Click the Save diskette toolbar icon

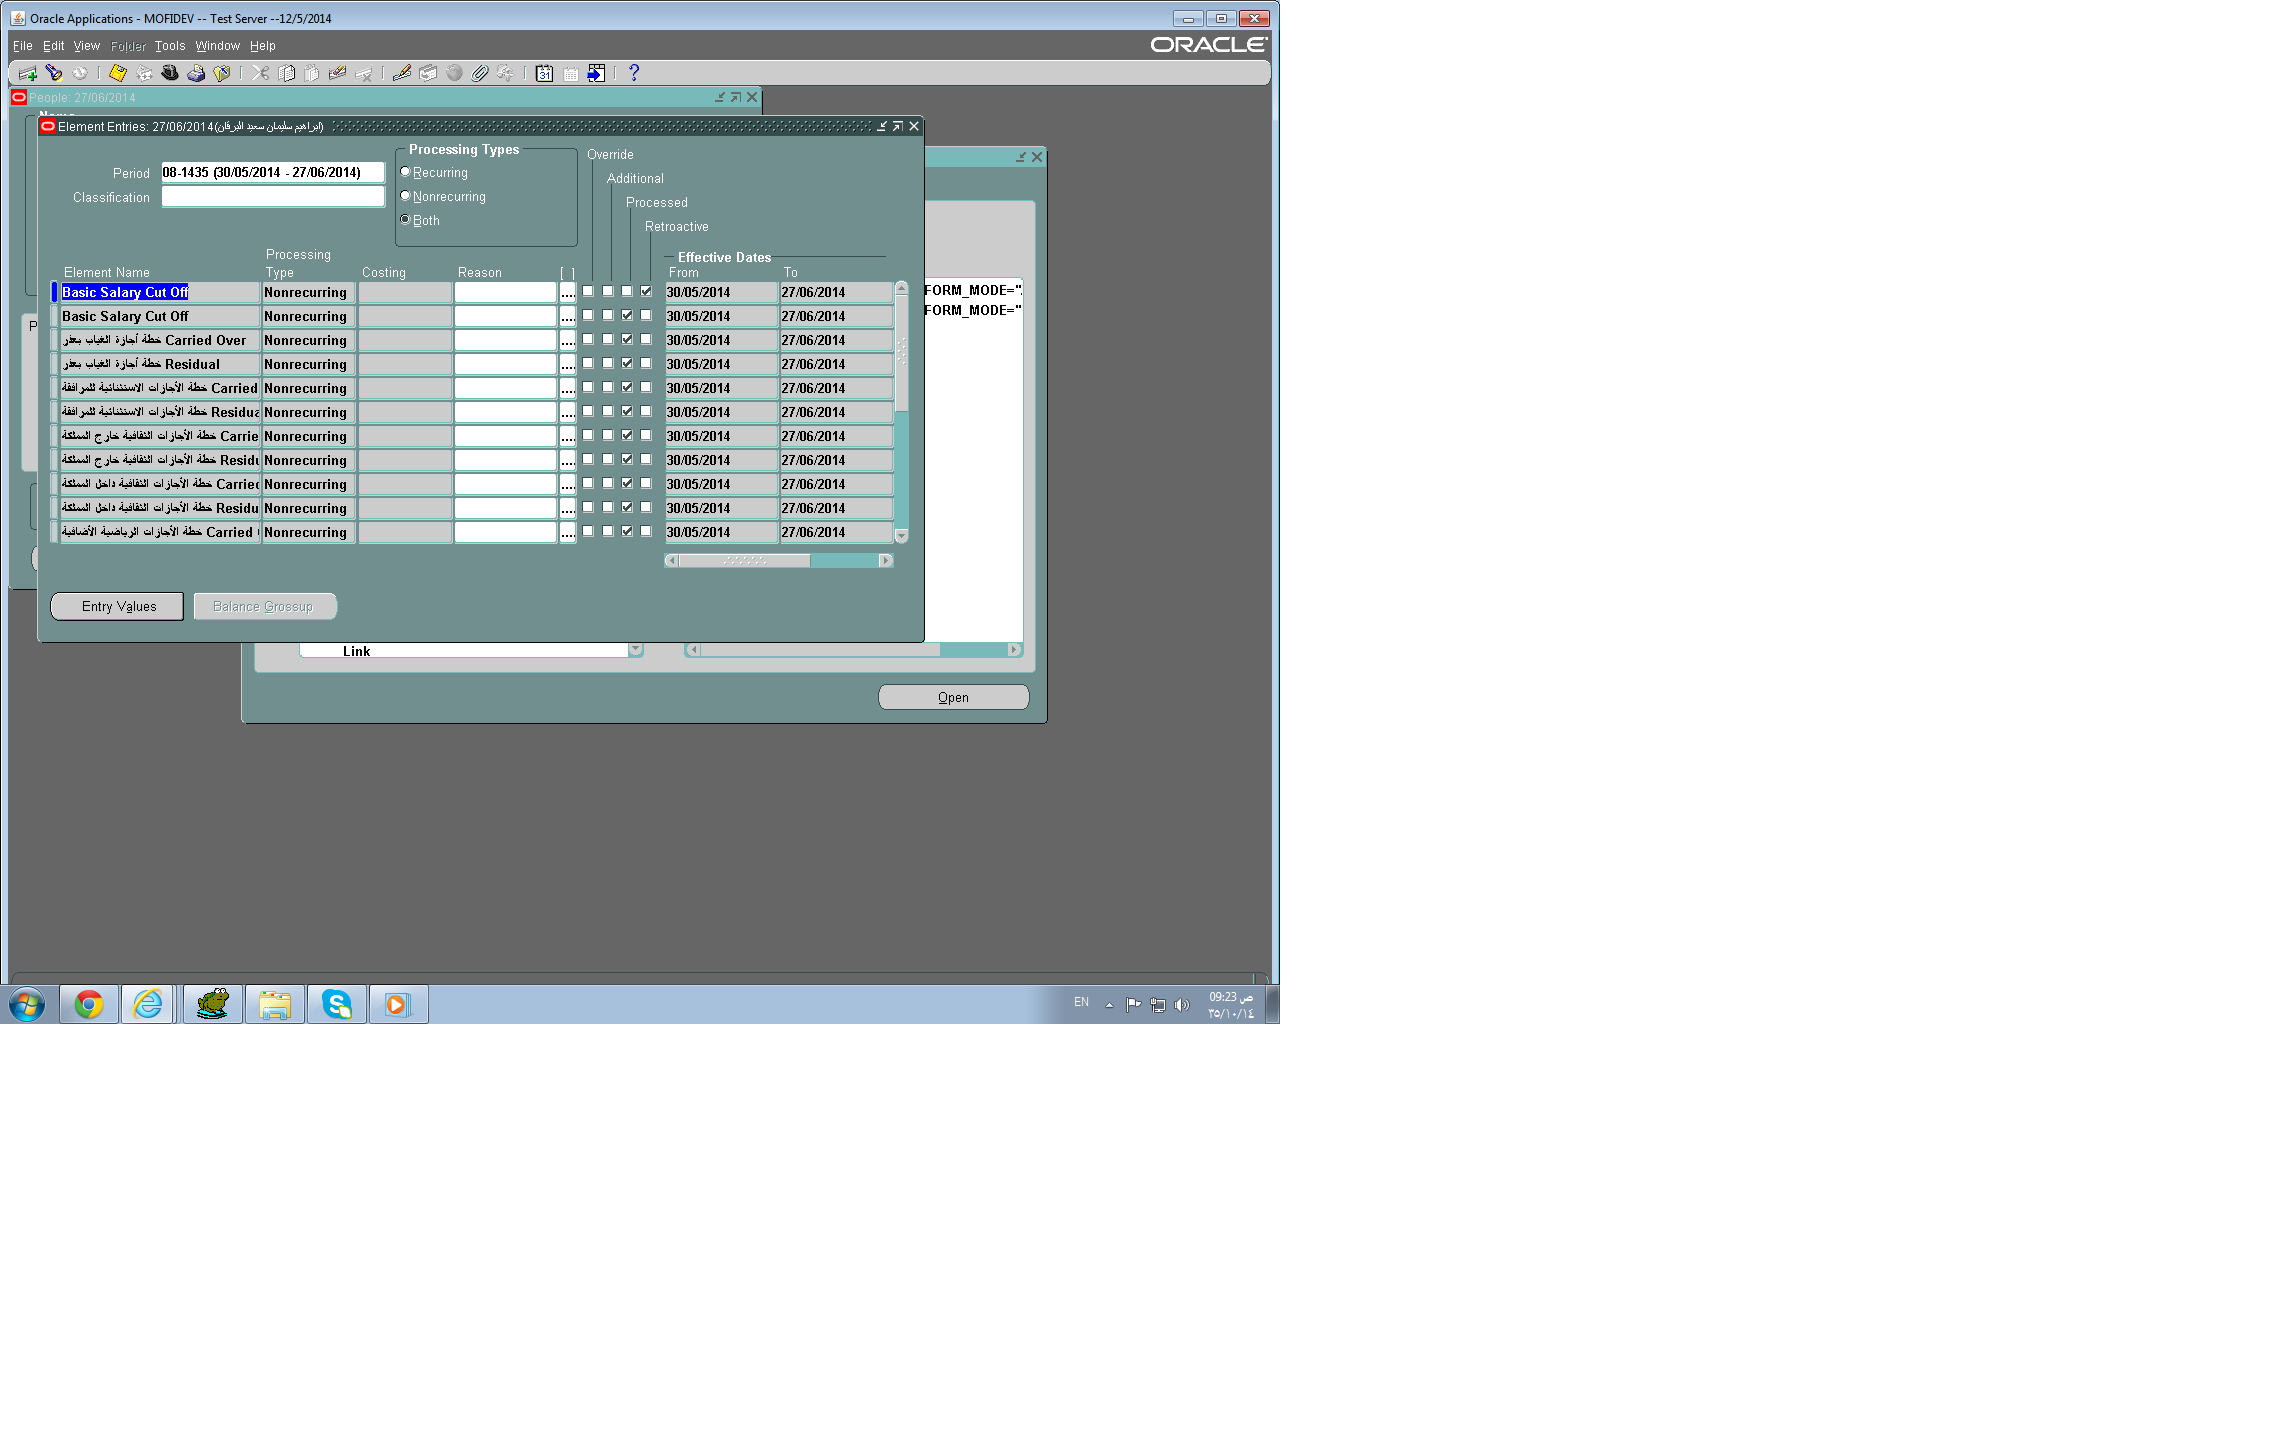118,73
